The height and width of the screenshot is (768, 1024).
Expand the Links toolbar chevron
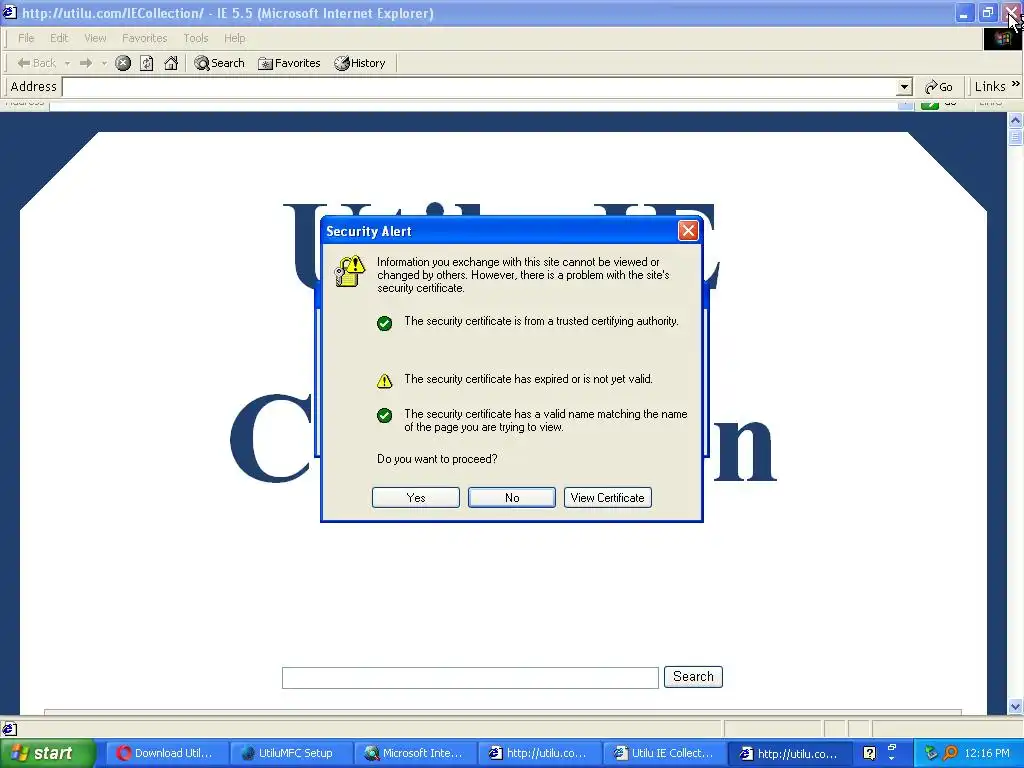click(1016, 84)
